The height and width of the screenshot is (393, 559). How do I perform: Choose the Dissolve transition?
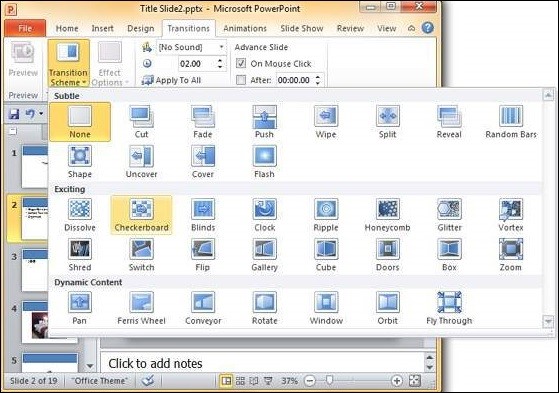[80, 215]
